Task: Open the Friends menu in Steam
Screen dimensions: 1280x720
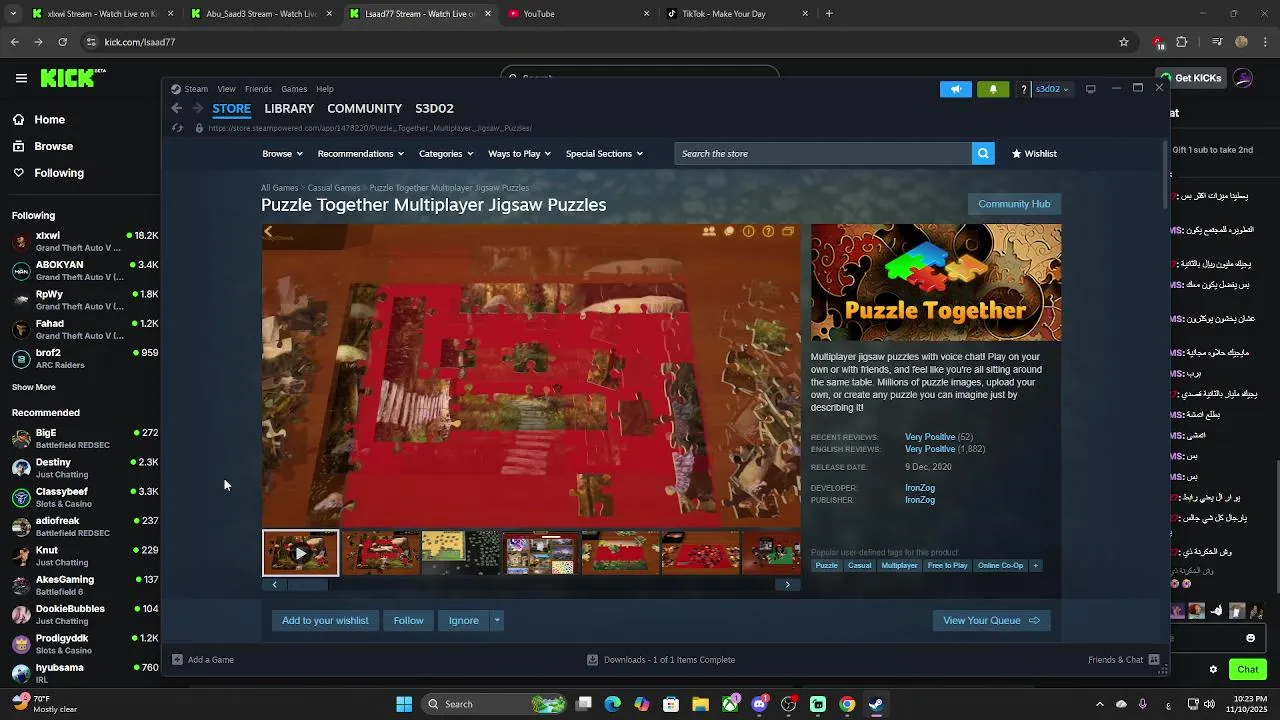Action: 258,89
